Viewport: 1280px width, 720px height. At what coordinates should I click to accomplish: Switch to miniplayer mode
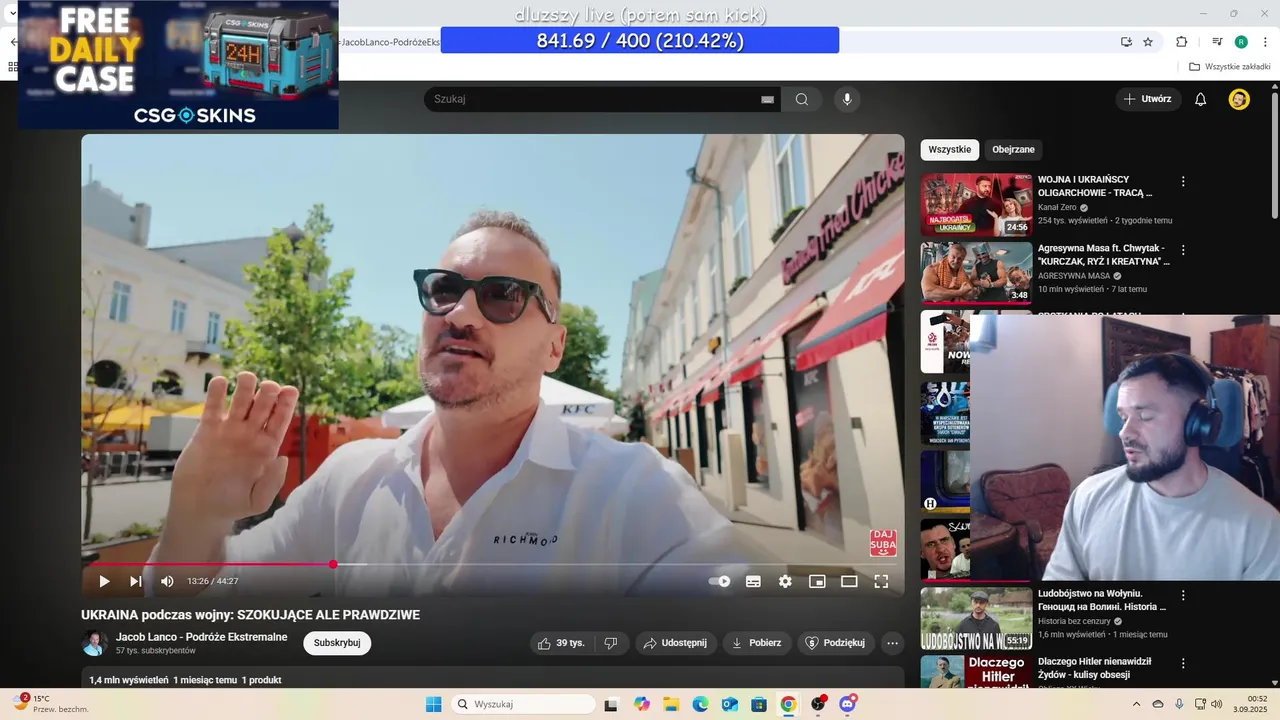(x=817, y=581)
